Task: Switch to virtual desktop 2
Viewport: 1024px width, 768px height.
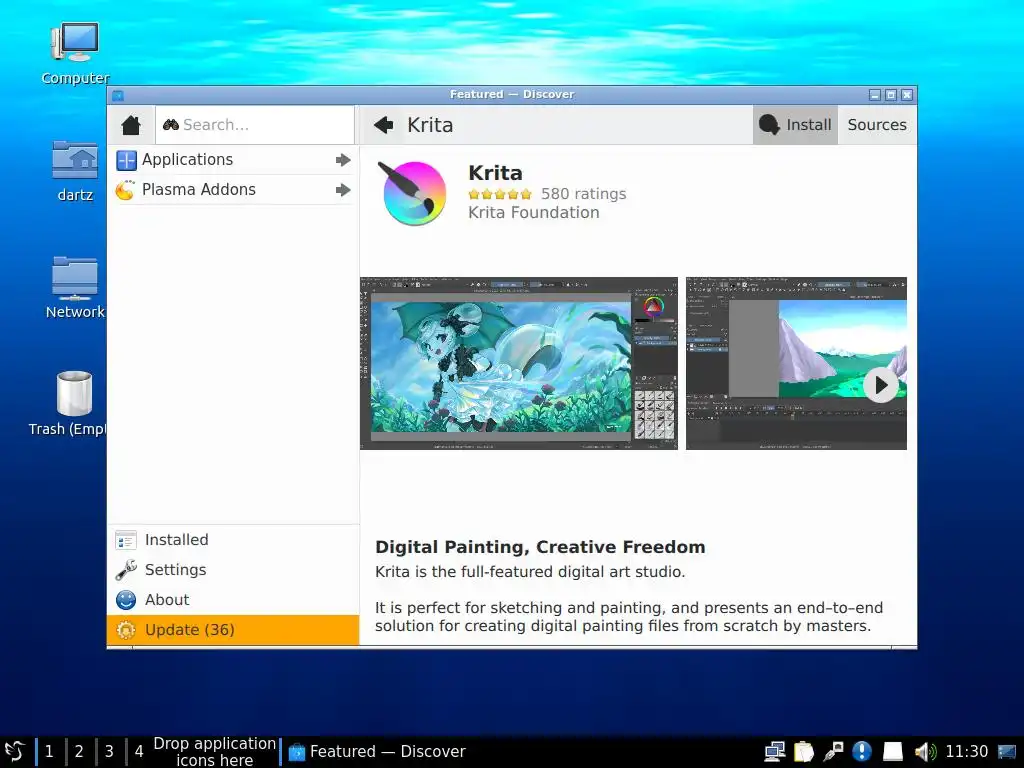Action: [x=79, y=752]
